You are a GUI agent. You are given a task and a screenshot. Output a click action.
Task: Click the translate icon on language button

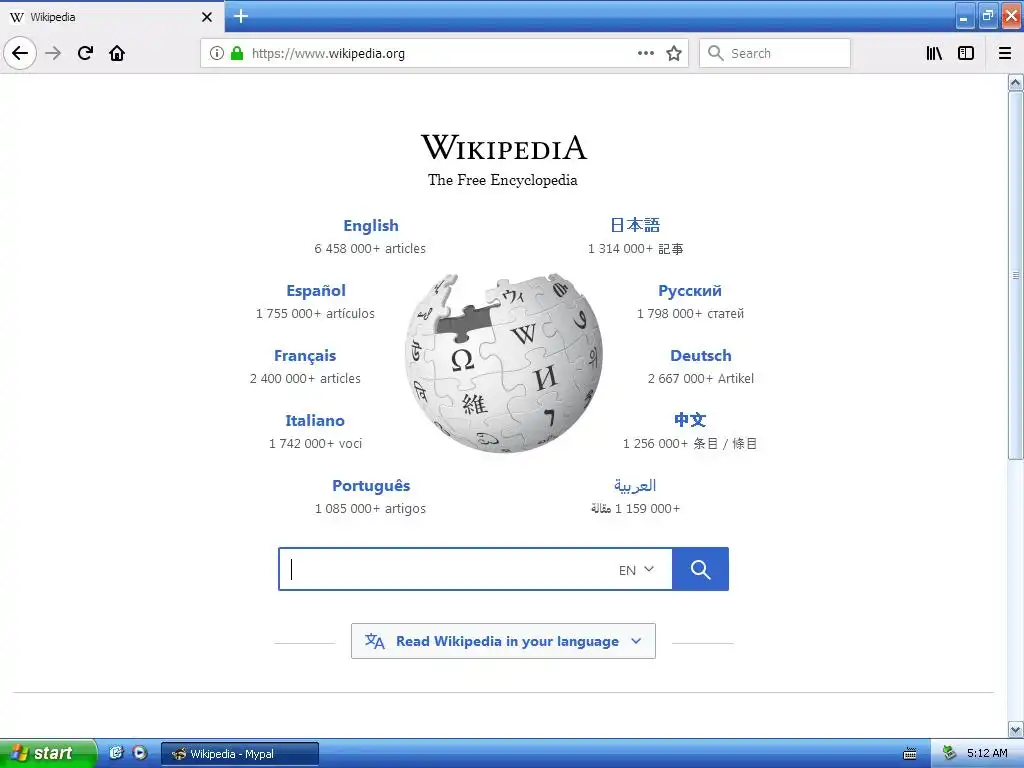pyautogui.click(x=375, y=641)
